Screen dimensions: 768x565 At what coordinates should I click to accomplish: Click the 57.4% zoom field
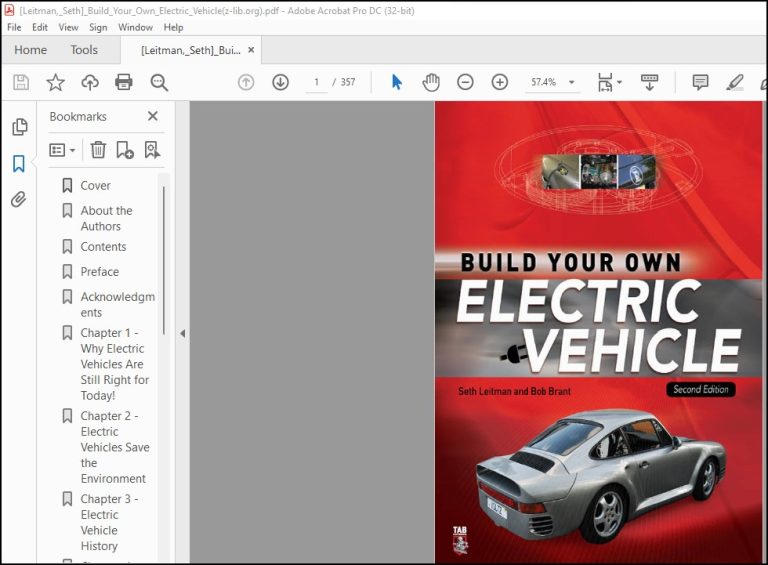(543, 82)
